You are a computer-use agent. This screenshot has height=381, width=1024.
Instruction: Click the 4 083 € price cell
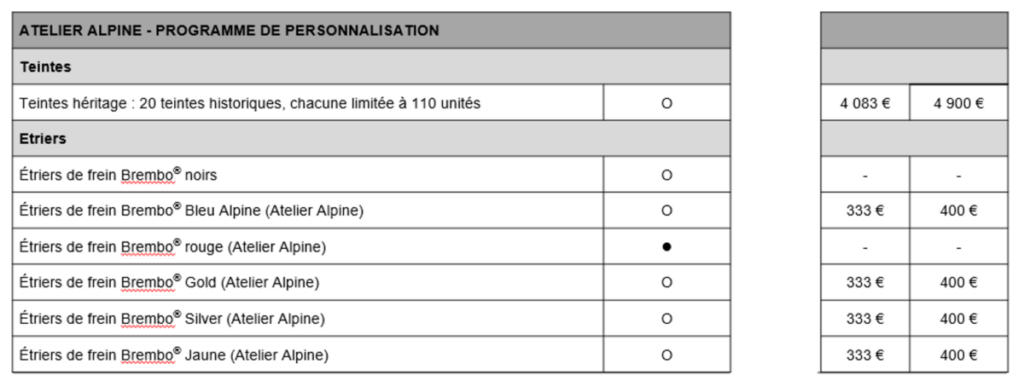coord(865,103)
